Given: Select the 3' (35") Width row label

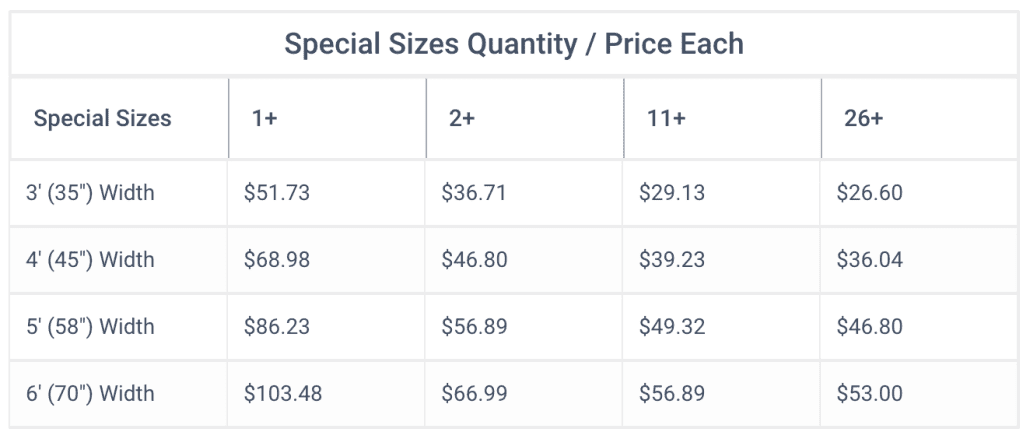Looking at the screenshot, I should (x=90, y=192).
